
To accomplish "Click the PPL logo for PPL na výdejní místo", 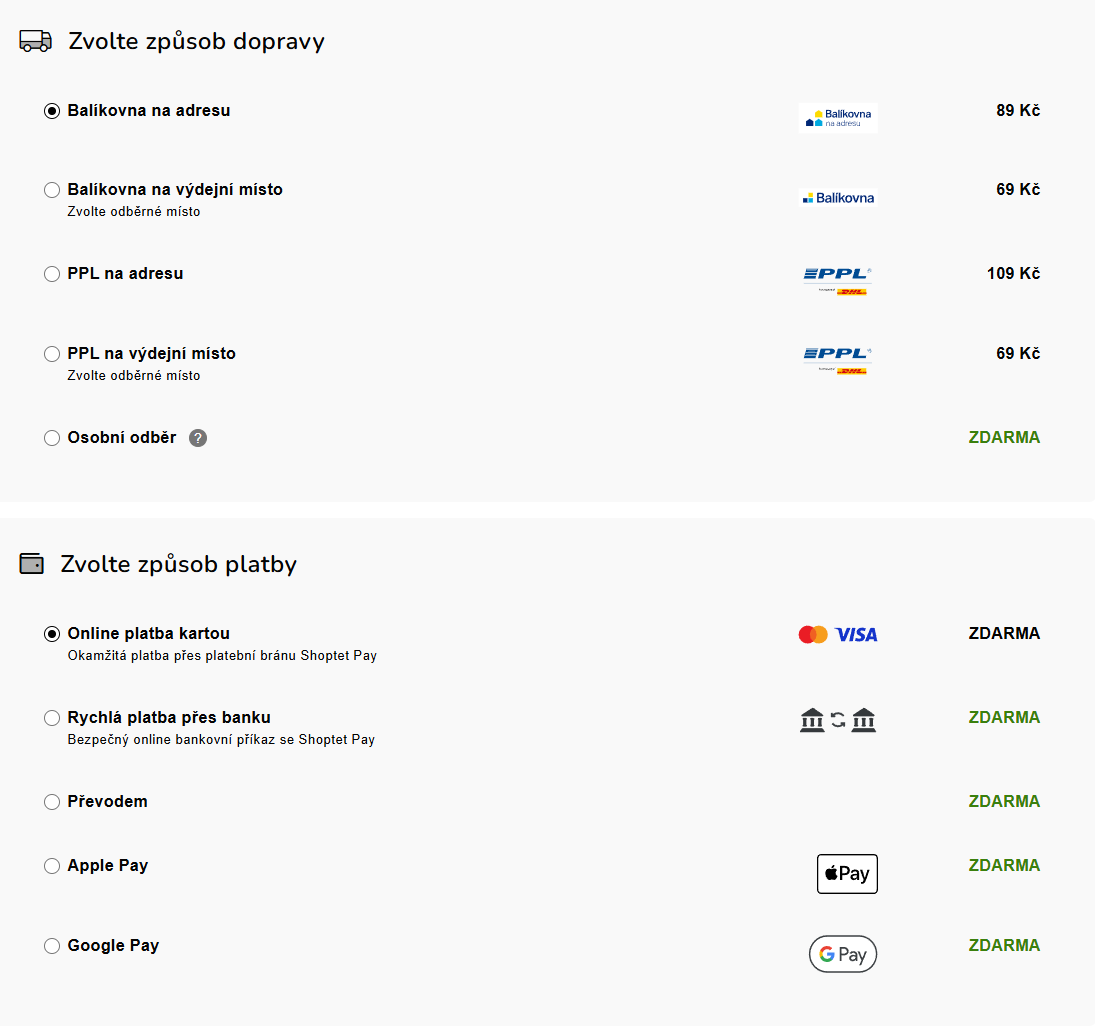I will (838, 361).
